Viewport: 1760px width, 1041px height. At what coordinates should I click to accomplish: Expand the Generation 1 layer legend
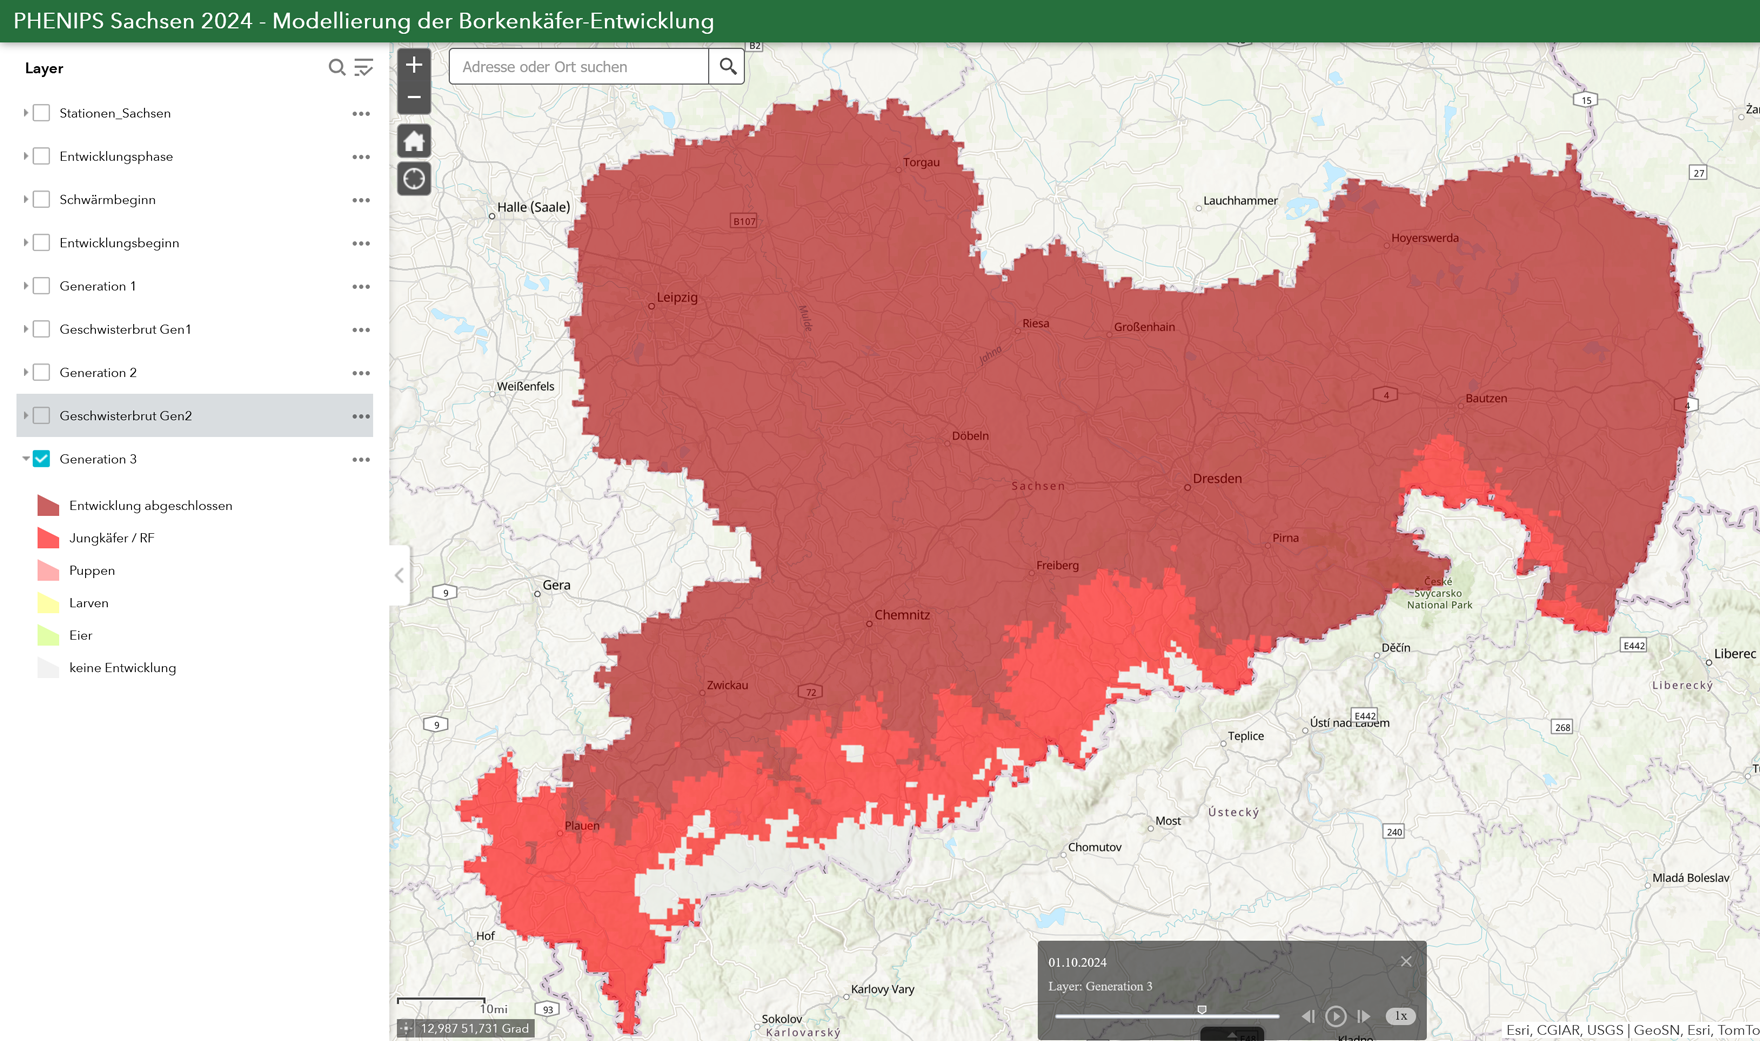point(25,286)
